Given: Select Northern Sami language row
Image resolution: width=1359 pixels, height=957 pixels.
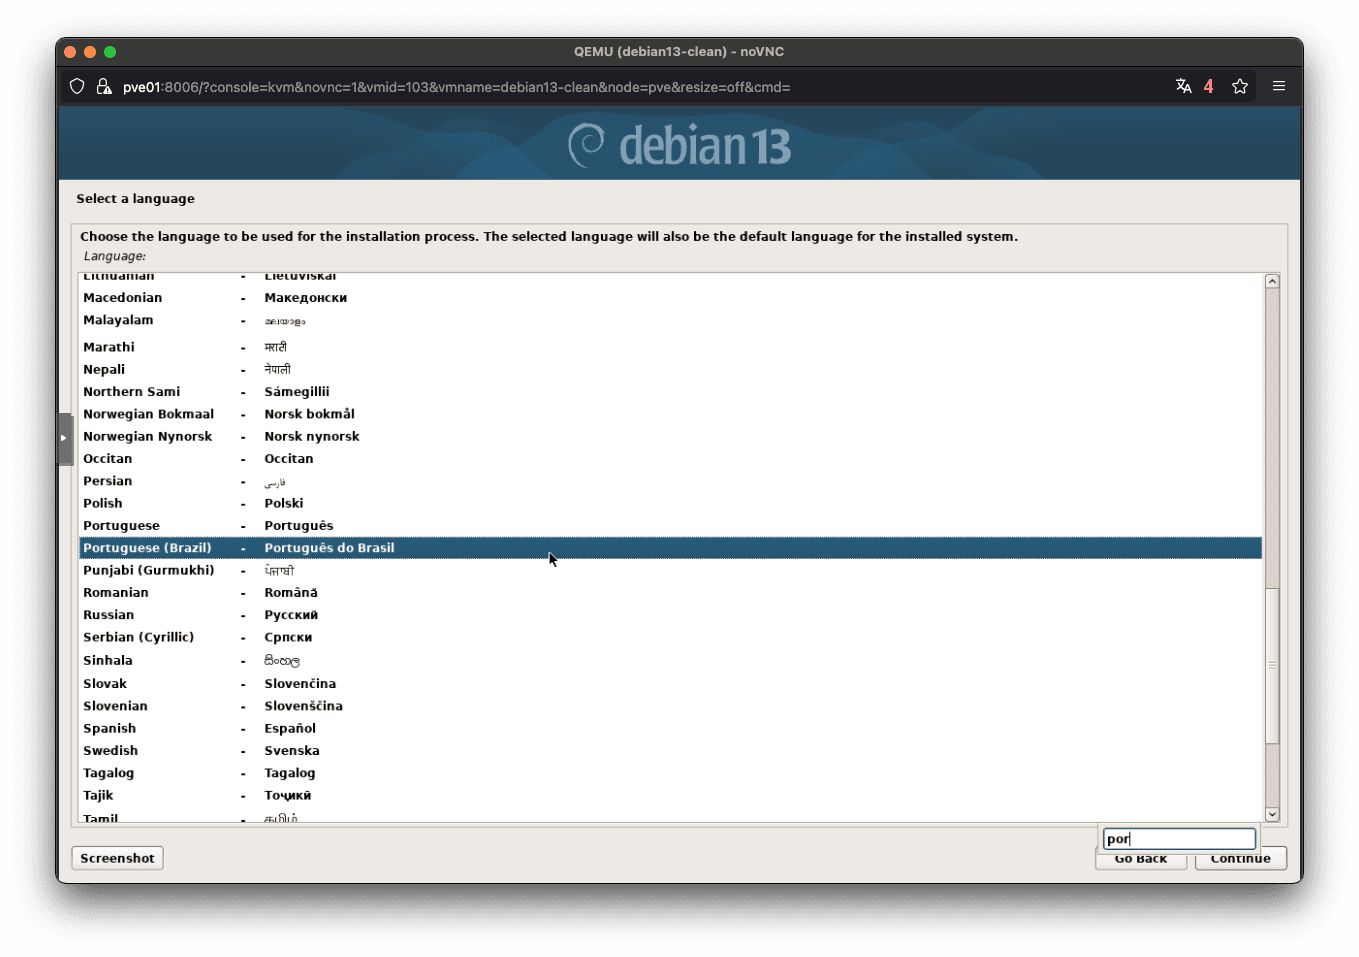Looking at the screenshot, I should pyautogui.click(x=670, y=392).
